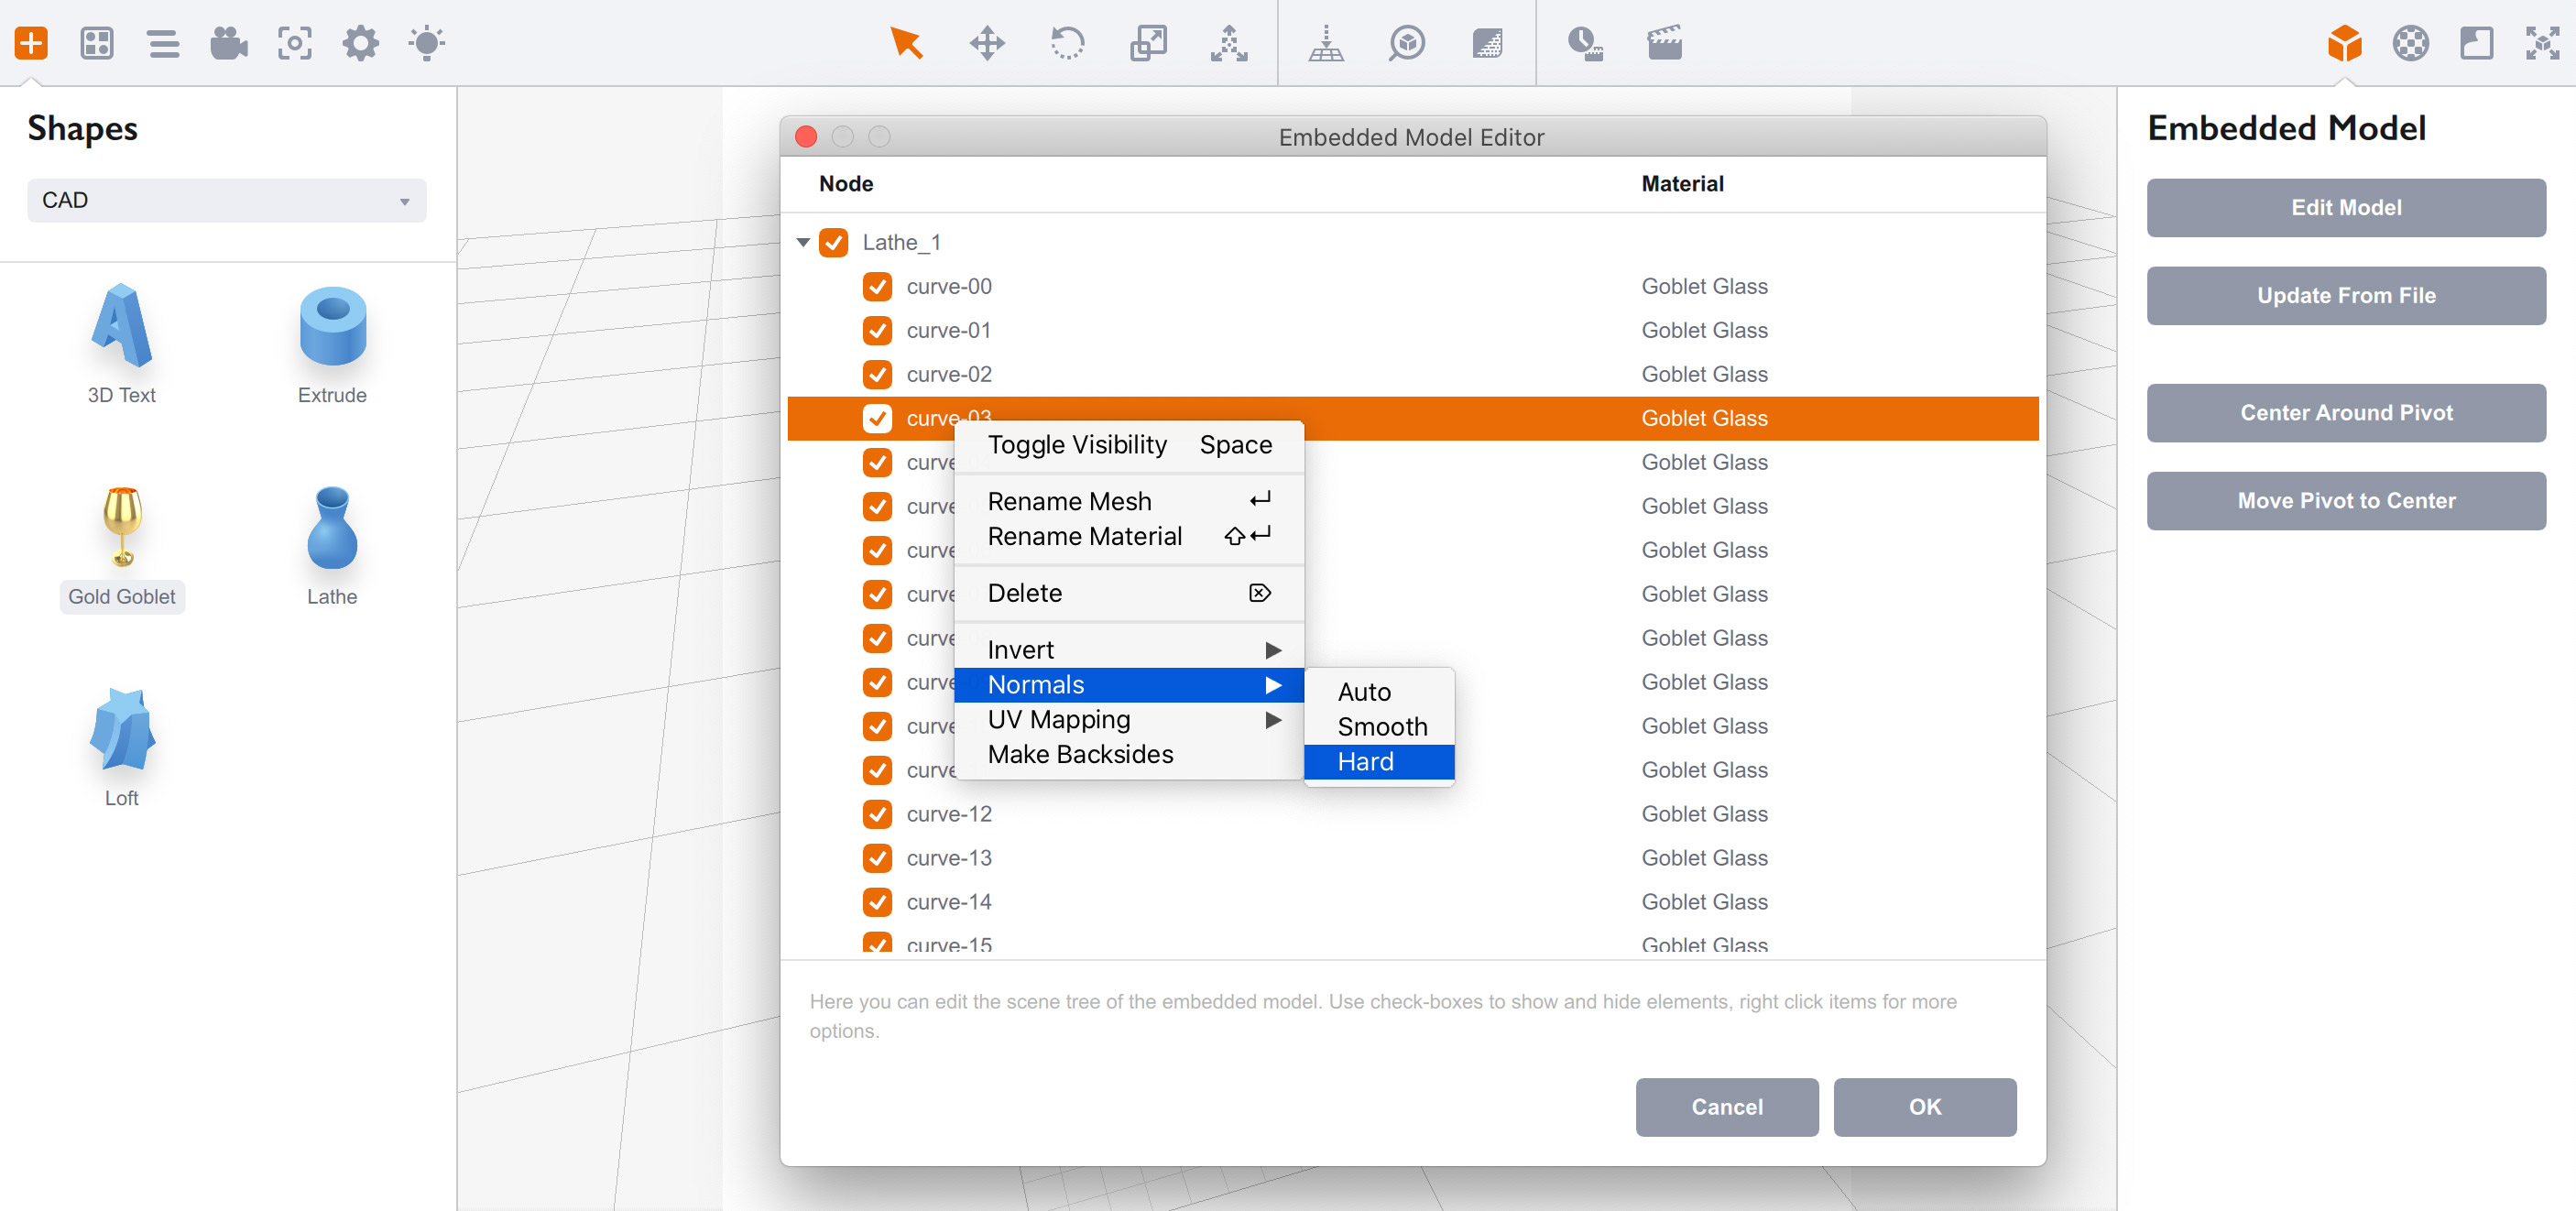The height and width of the screenshot is (1211, 2576).
Task: Choose Rename Material from the context menu
Action: click(x=1084, y=536)
